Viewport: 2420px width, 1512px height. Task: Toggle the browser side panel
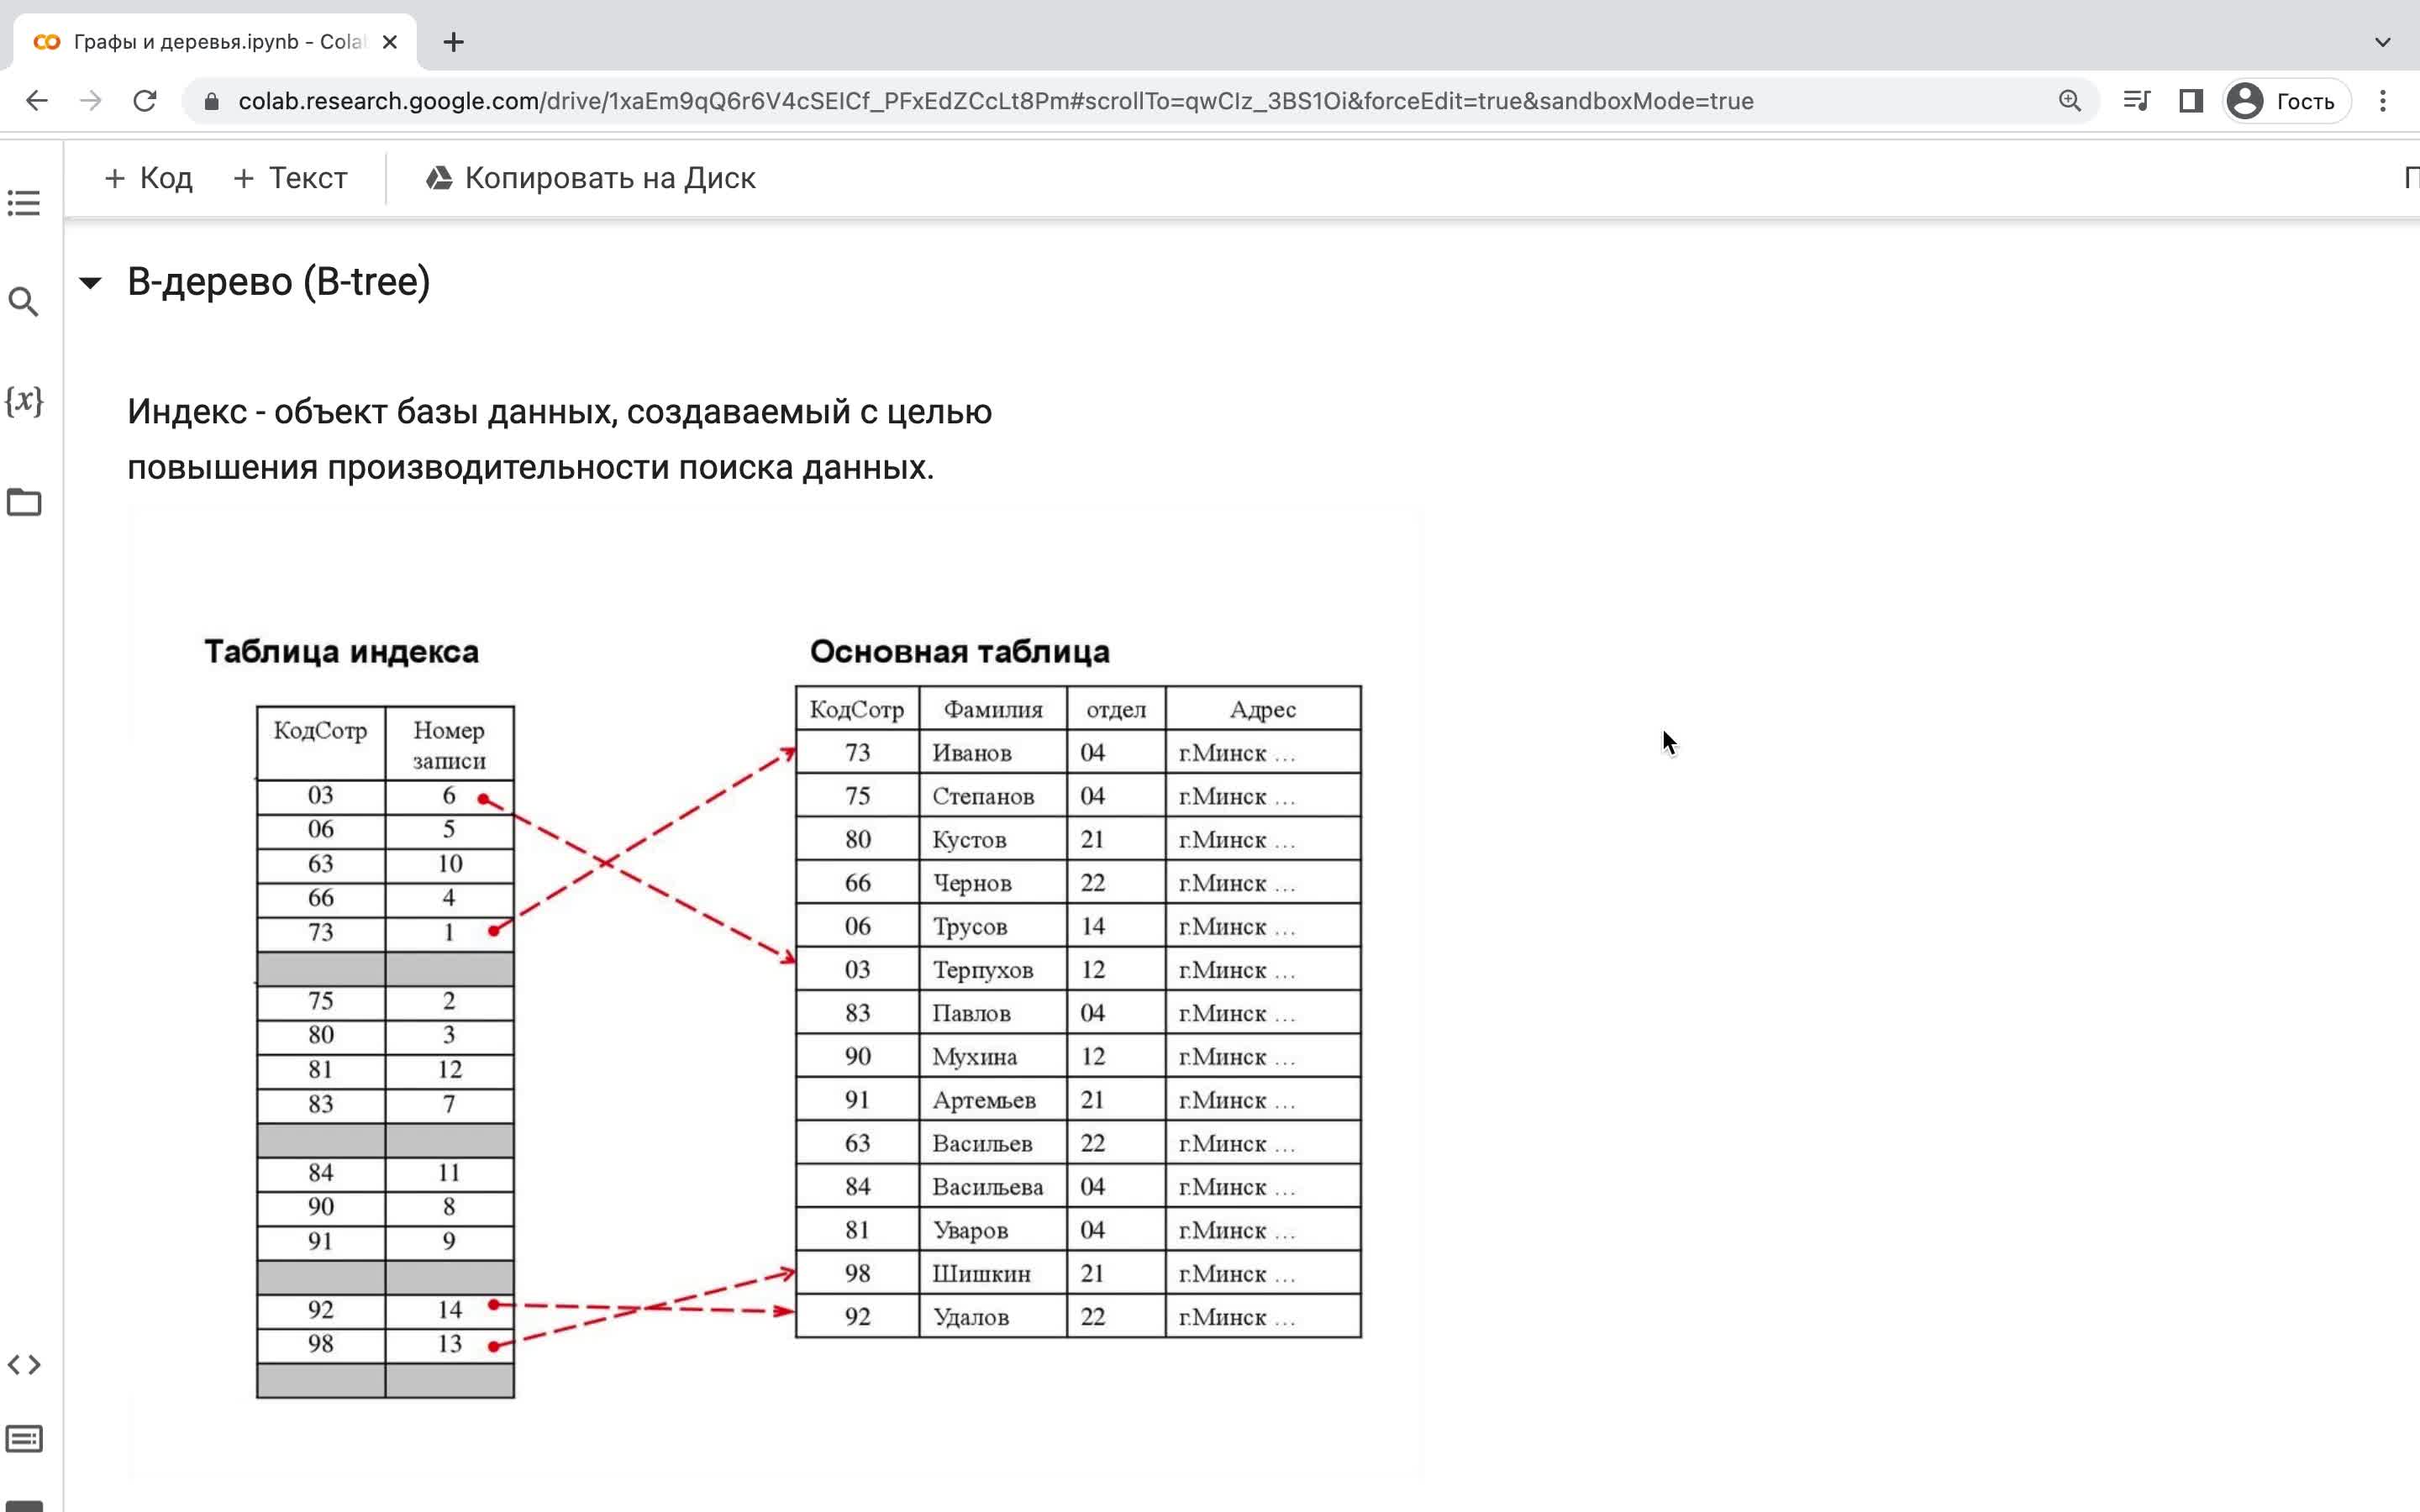(2191, 101)
